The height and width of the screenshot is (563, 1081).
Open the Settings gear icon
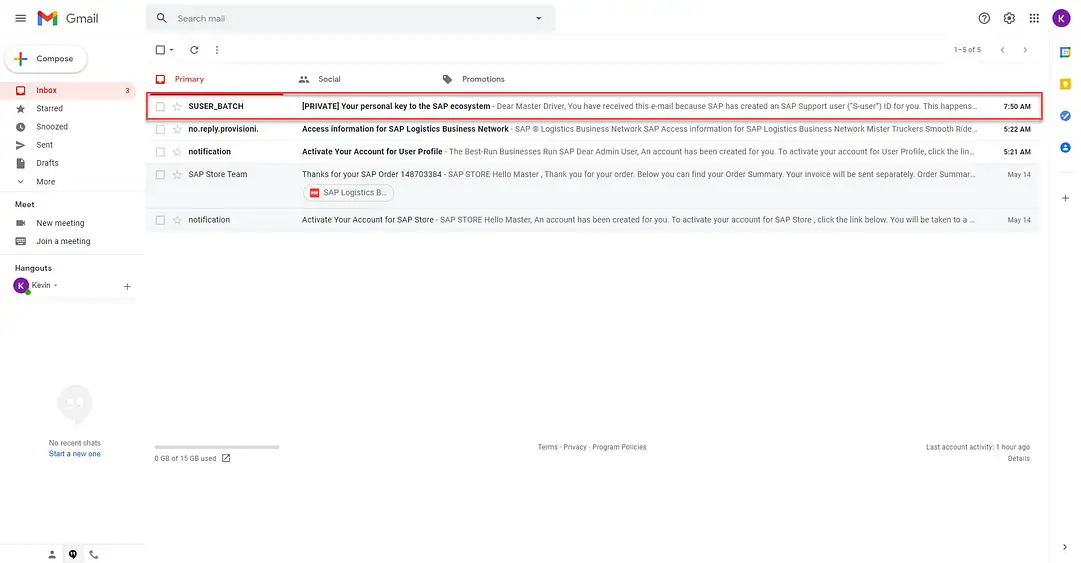(x=1009, y=19)
